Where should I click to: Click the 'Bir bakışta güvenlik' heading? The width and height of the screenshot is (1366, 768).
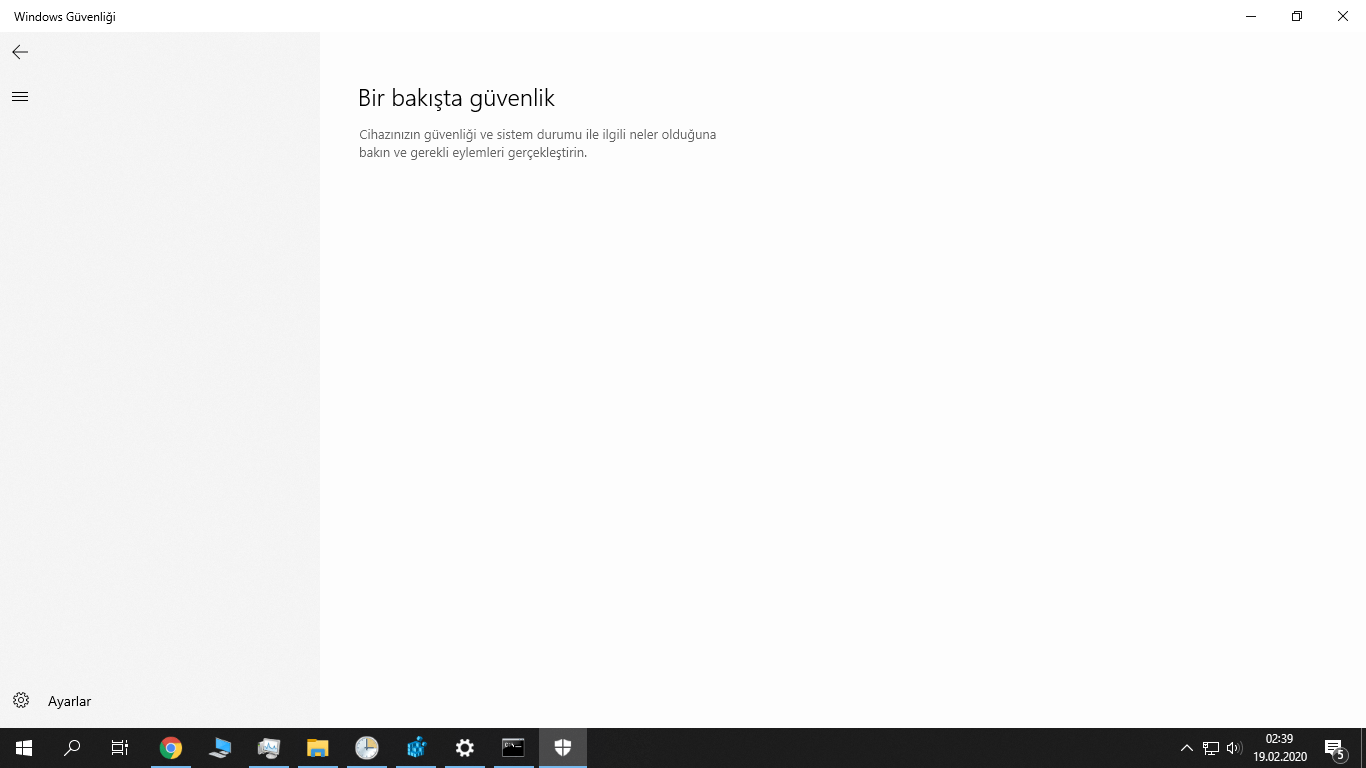[456, 98]
